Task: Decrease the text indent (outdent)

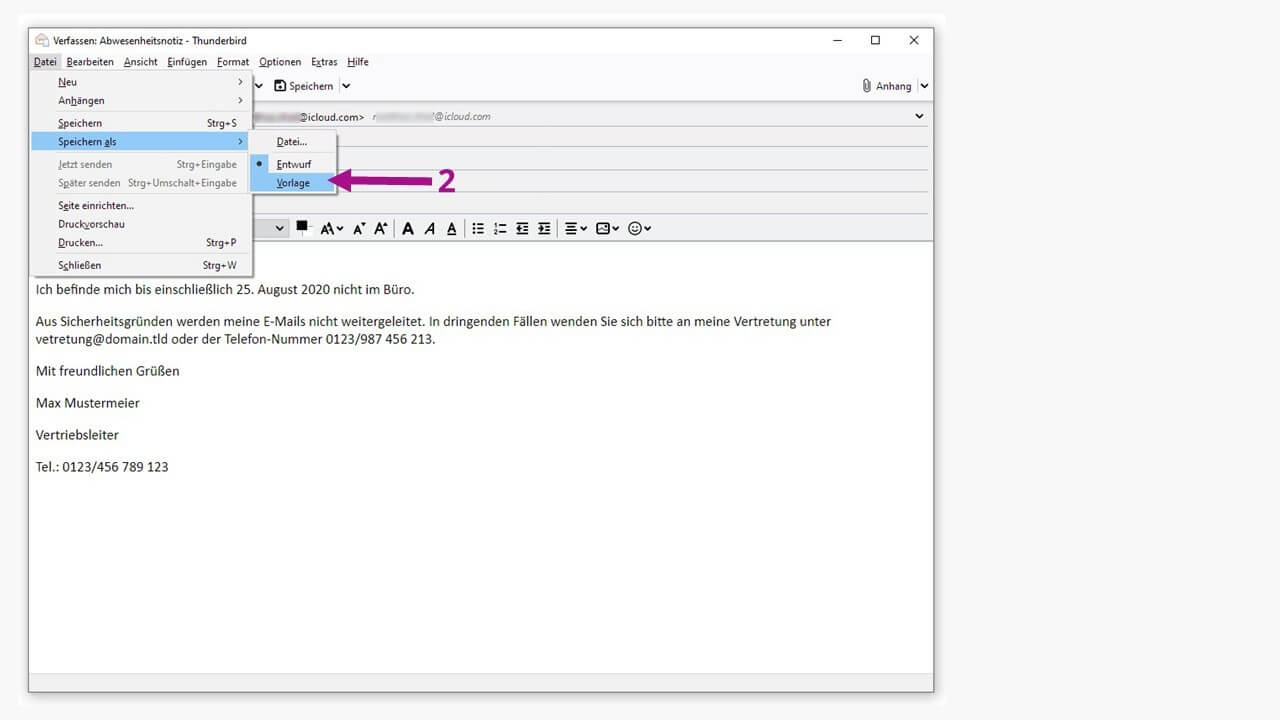Action: [x=522, y=229]
